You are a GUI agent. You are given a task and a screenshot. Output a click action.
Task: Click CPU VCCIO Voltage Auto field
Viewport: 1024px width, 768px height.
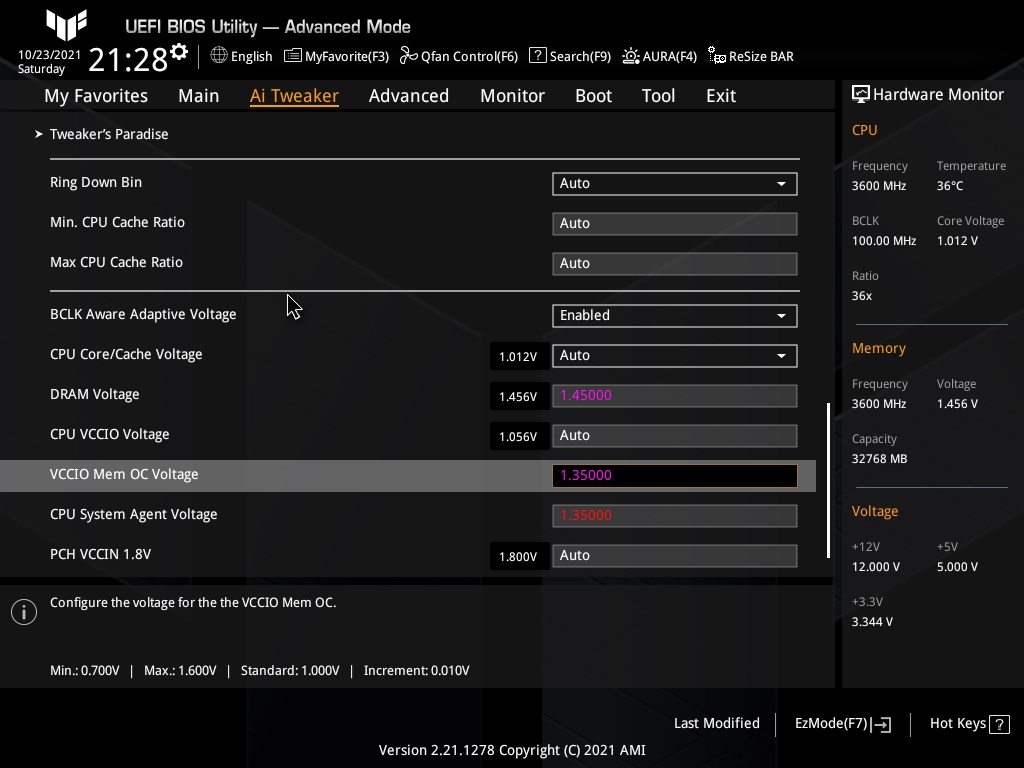pyautogui.click(x=675, y=436)
